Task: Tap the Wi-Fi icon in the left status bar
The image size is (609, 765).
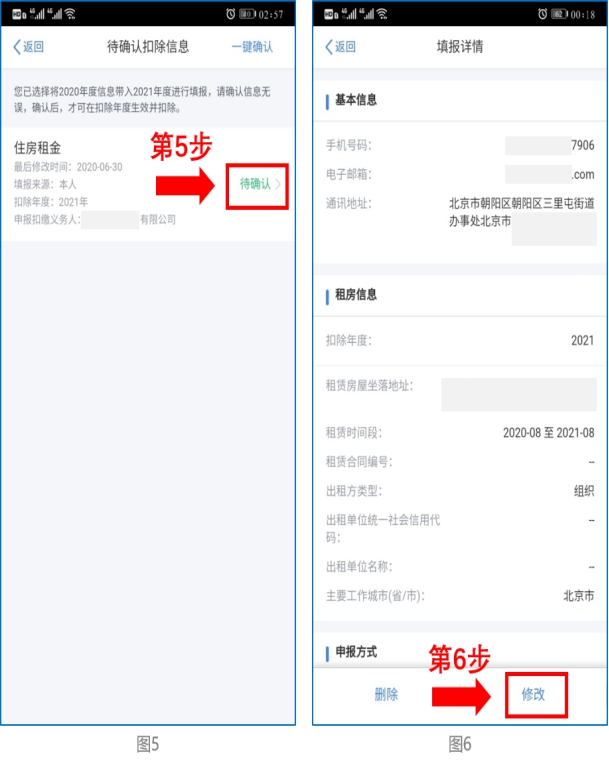Action: click(x=70, y=14)
